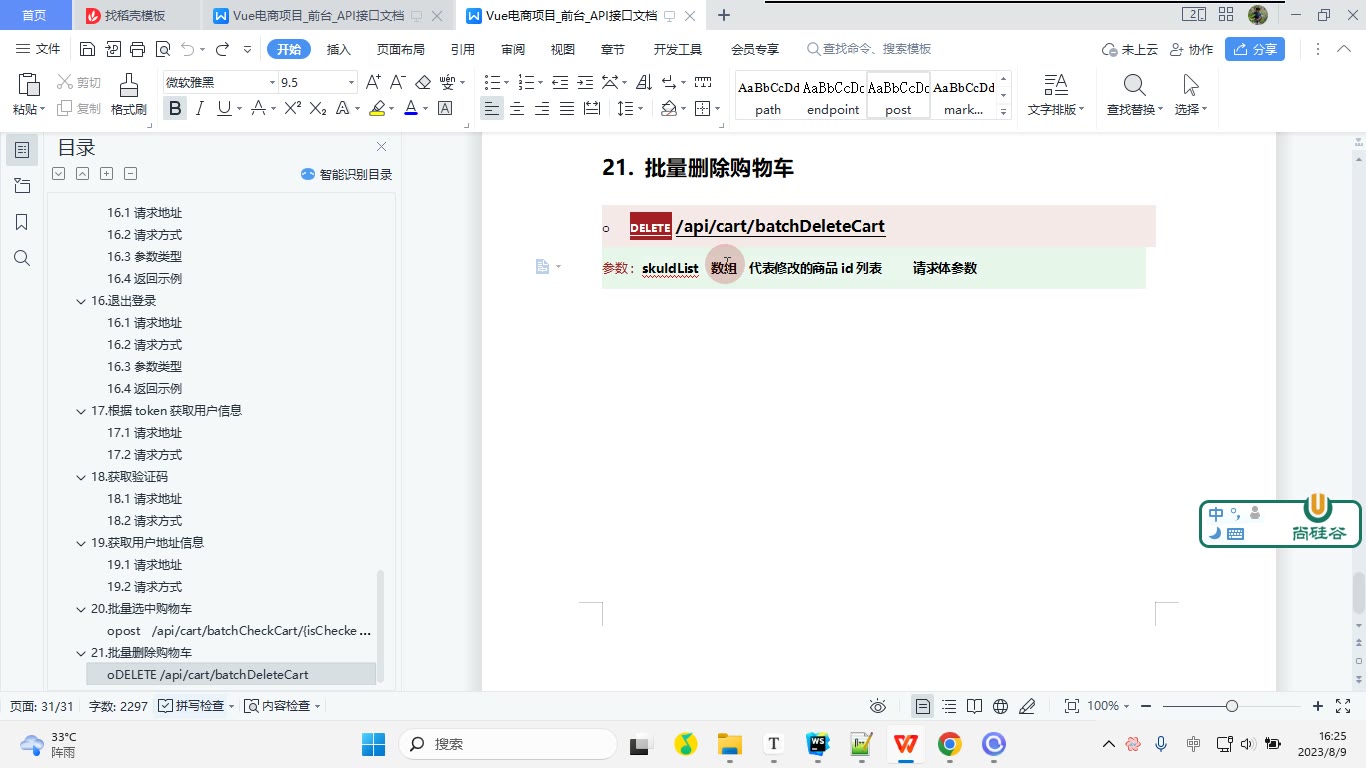Open font size 9.5 dropdown

[351, 82]
